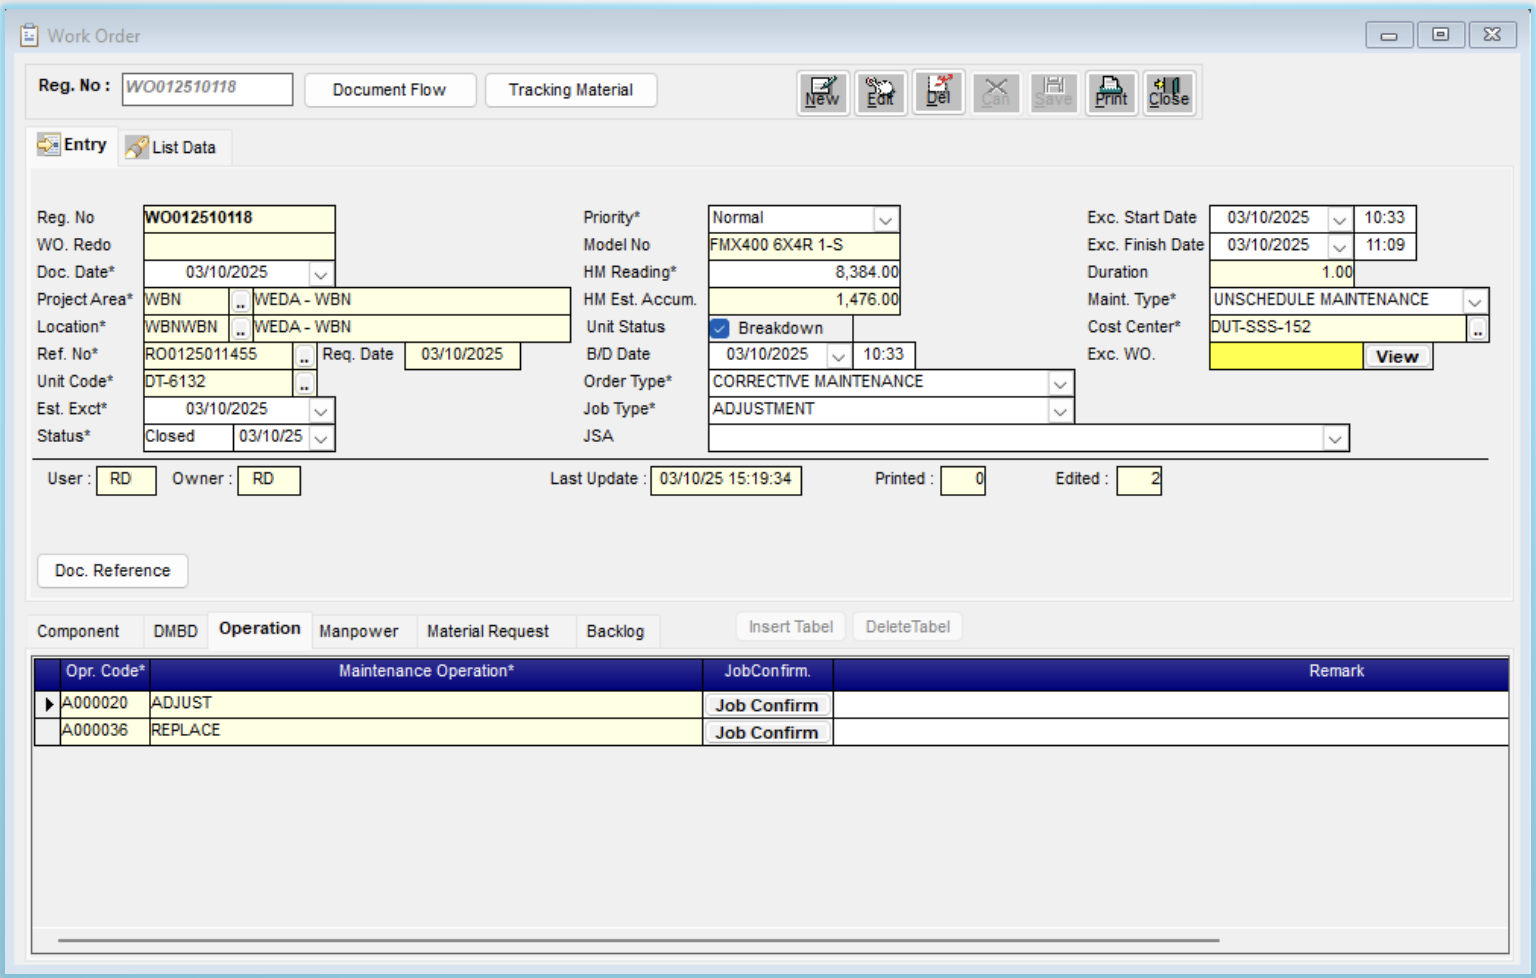
Task: Click the New toolbar icon
Action: point(823,93)
